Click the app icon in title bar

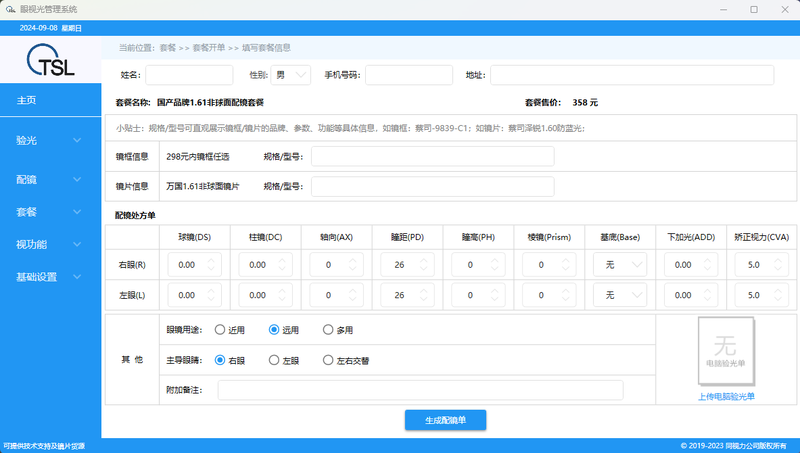click(10, 9)
